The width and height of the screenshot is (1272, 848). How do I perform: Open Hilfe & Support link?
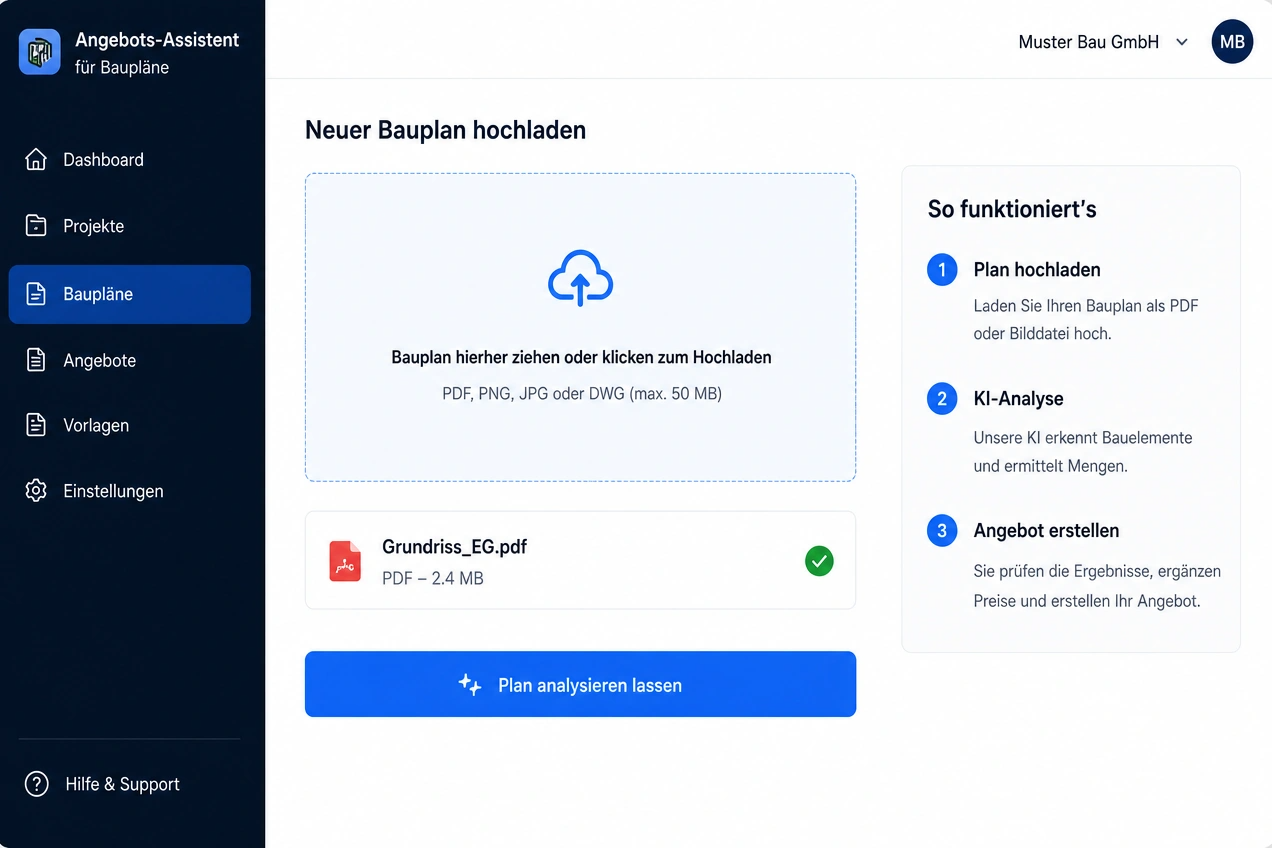point(103,784)
